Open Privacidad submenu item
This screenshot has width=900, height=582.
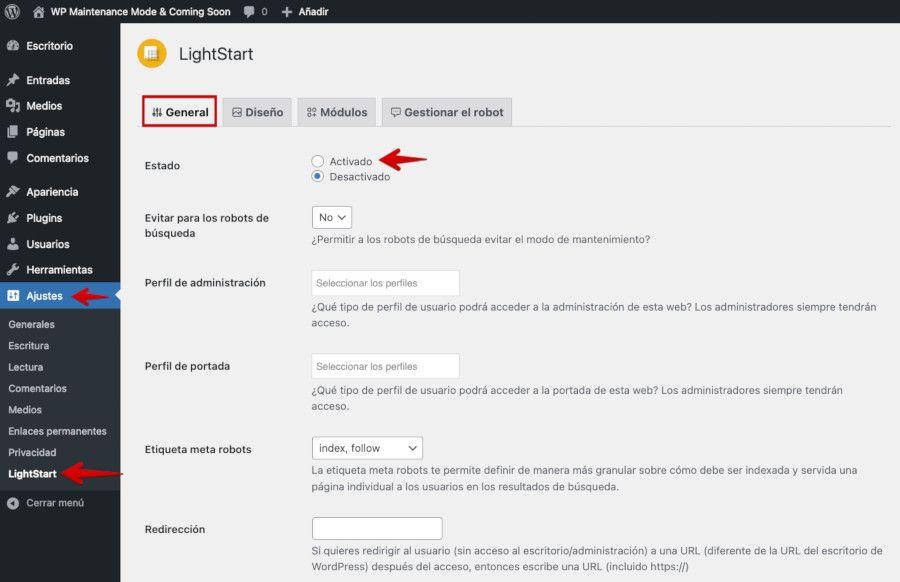pos(32,452)
